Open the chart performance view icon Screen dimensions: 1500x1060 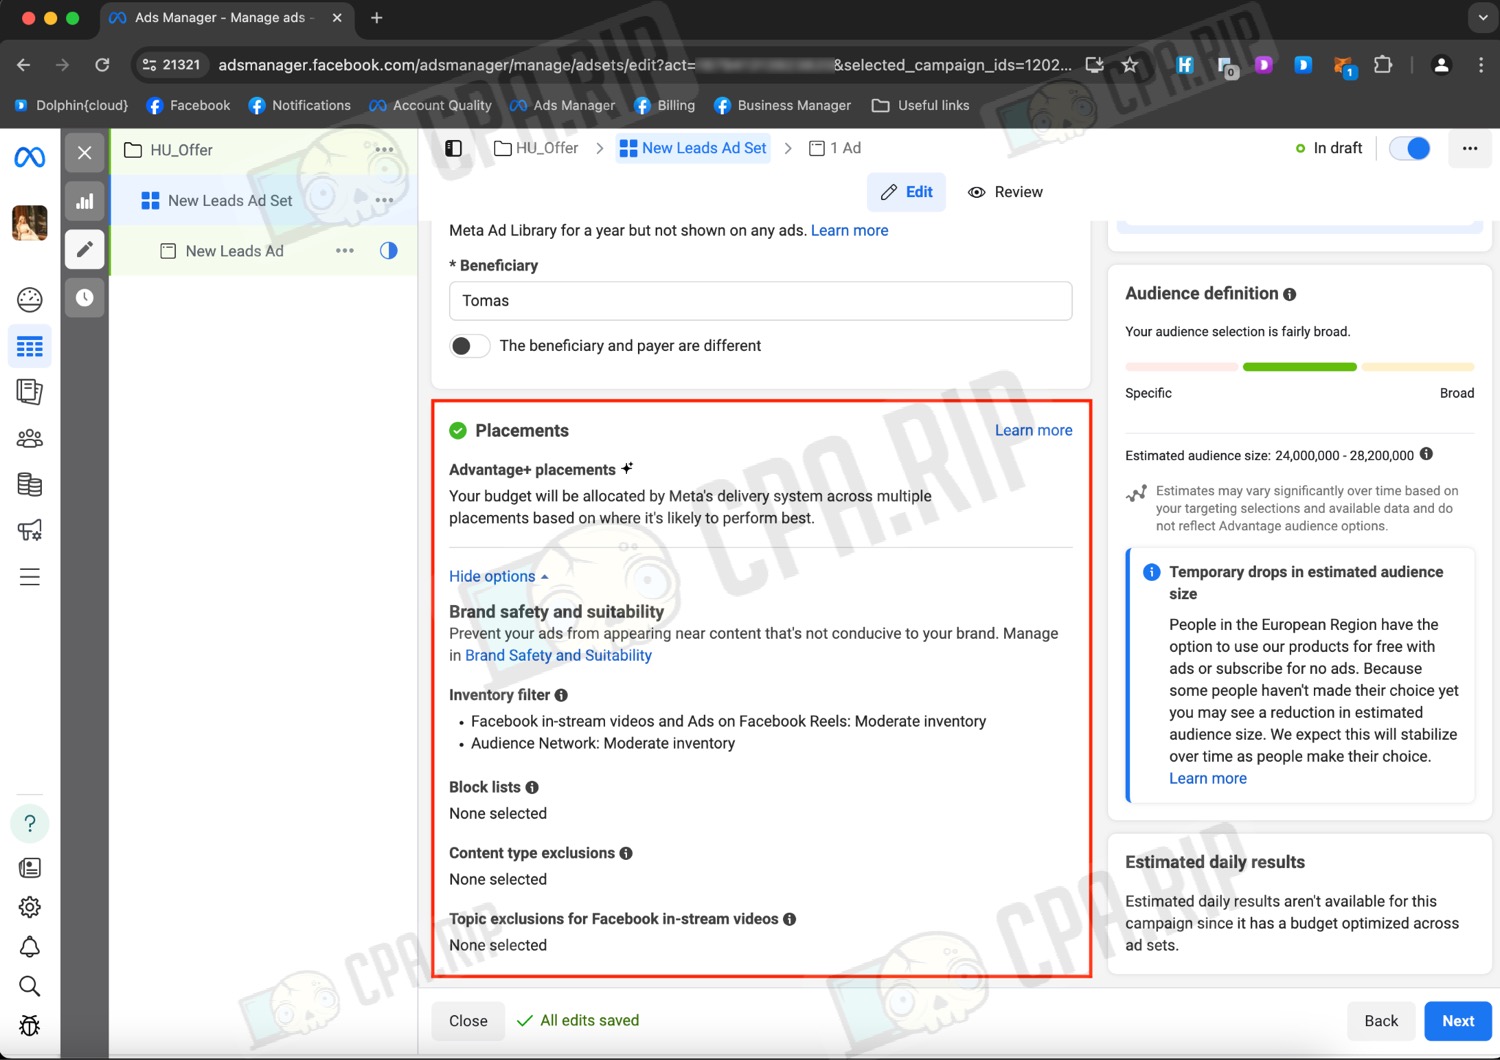coord(85,201)
